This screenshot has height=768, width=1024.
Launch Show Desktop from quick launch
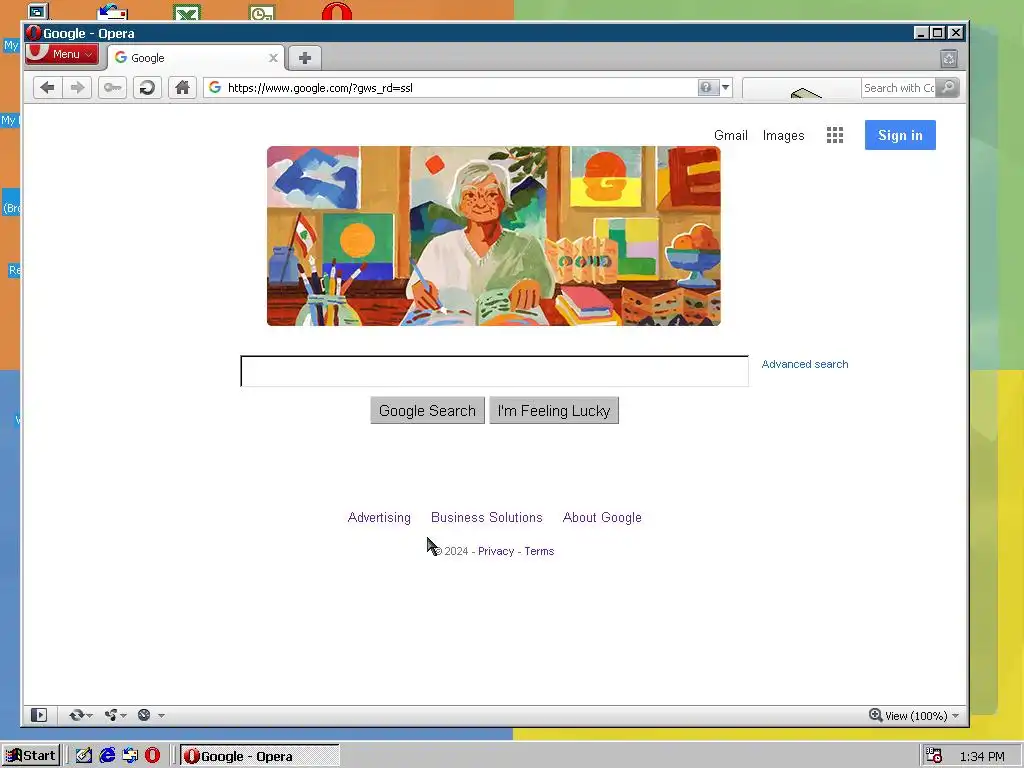click(84, 756)
